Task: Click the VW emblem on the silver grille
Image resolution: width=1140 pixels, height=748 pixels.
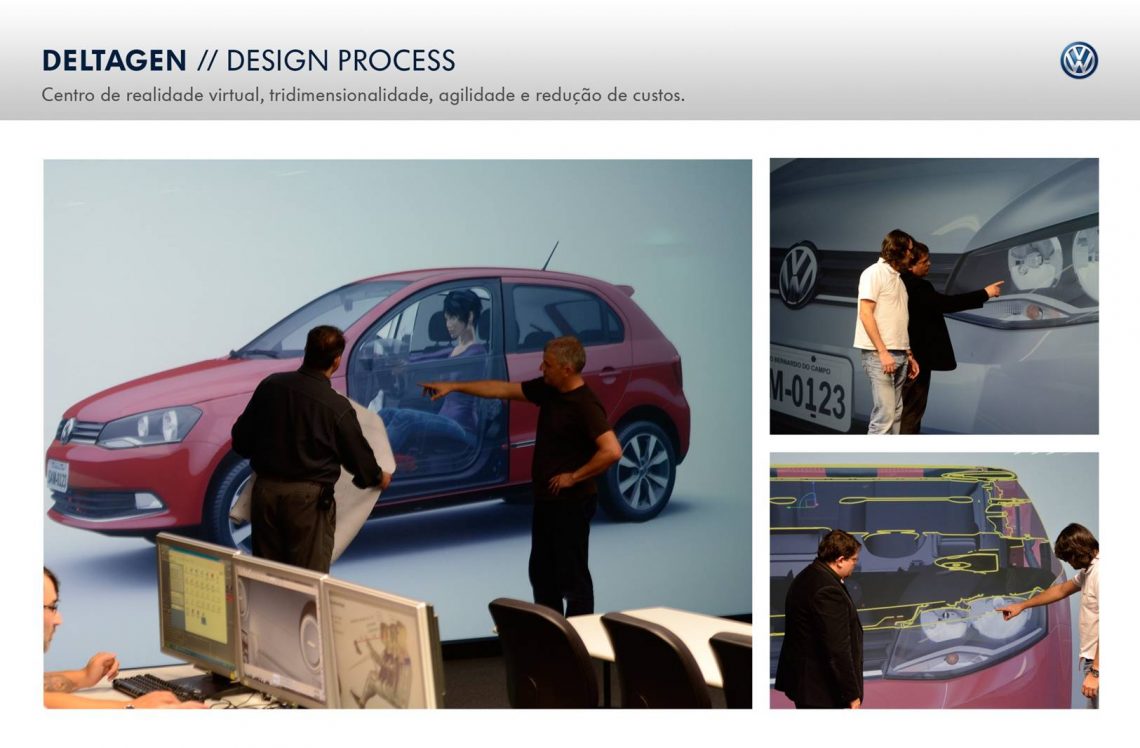Action: 799,273
